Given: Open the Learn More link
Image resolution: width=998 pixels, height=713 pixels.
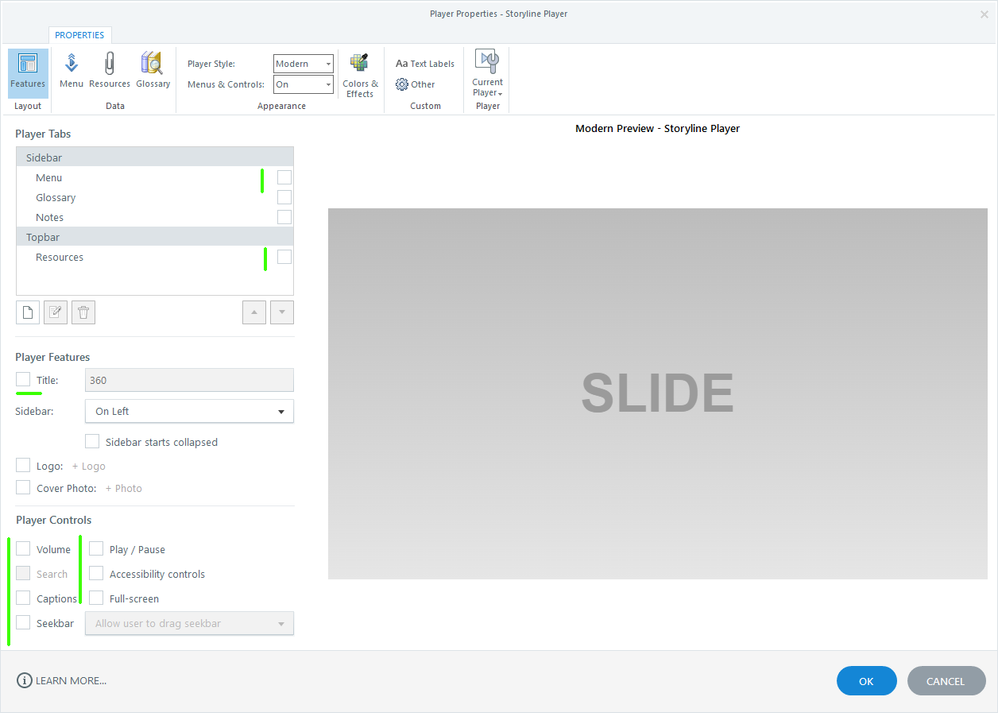Looking at the screenshot, I should pos(62,681).
